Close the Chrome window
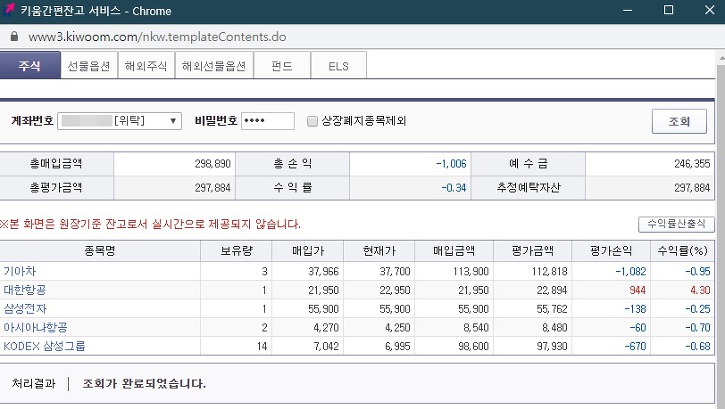Image resolution: width=725 pixels, height=409 pixels. tap(710, 10)
